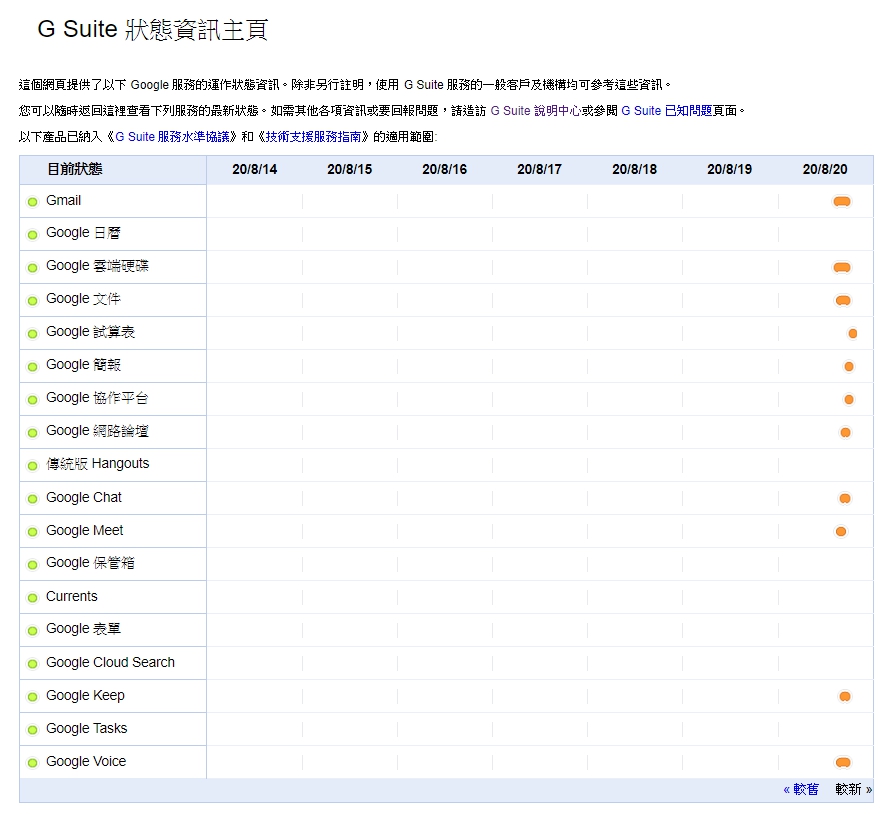Open G Suite 服務水準協議 link
Screen dimensions: 894x821
tap(175, 137)
